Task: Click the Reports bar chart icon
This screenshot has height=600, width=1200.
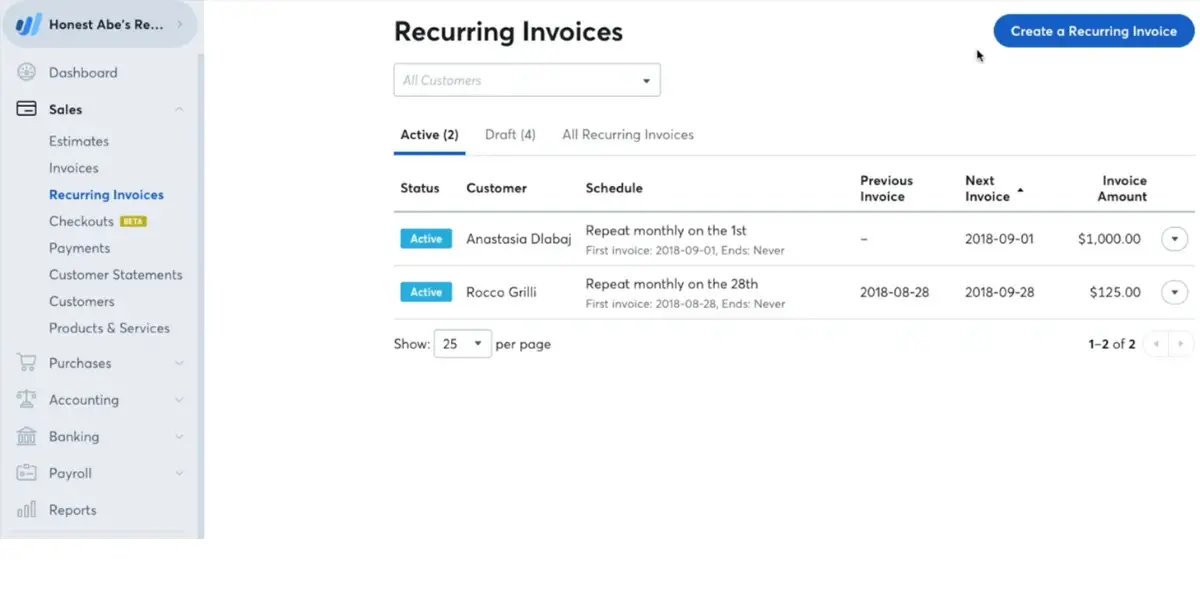Action: click(27, 510)
